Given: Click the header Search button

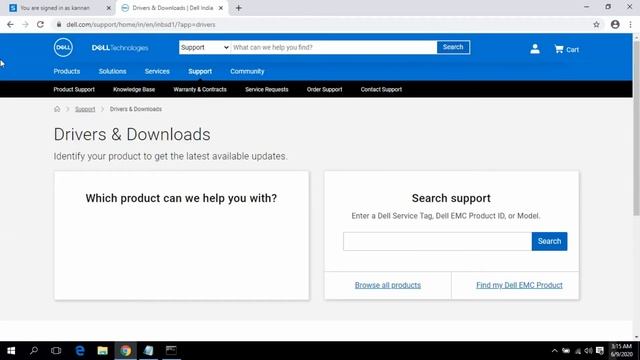Looking at the screenshot, I should click(453, 47).
